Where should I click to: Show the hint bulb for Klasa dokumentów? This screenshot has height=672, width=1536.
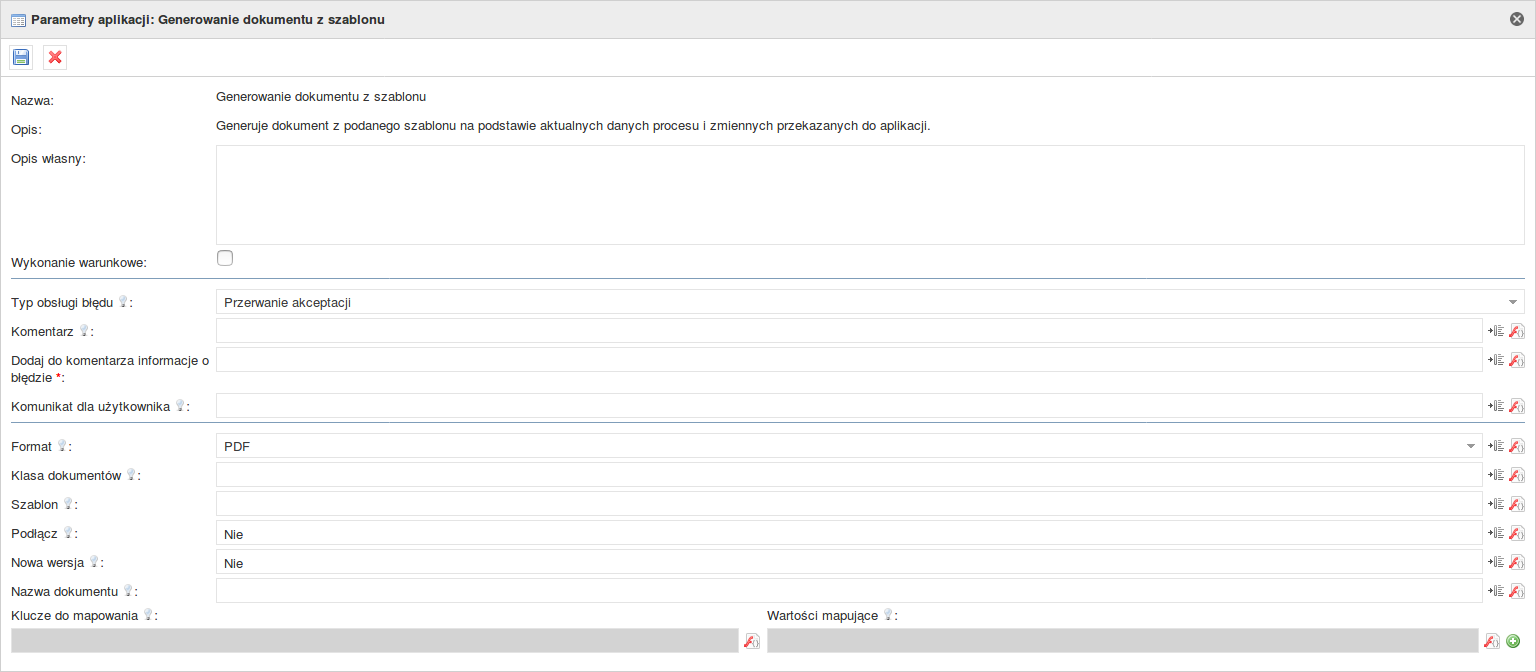(x=131, y=474)
